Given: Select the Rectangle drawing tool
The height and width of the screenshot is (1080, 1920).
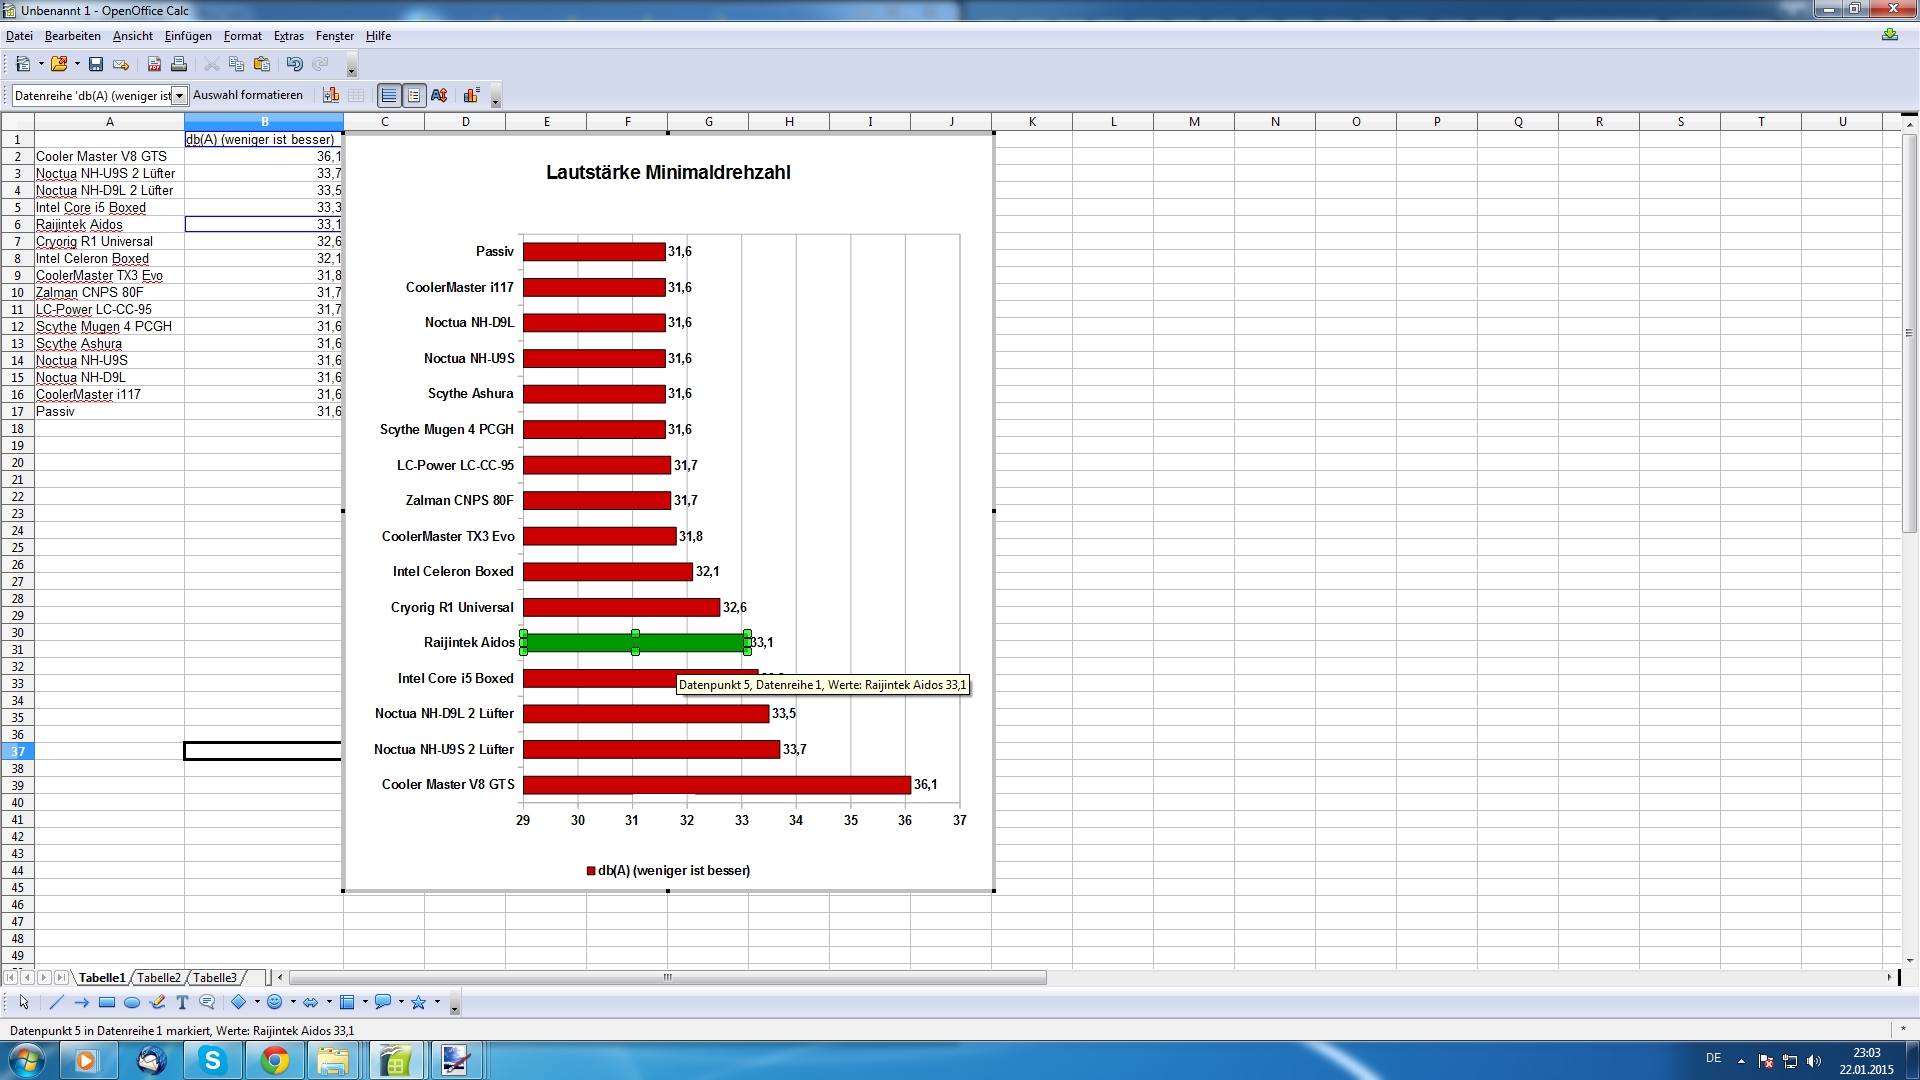Looking at the screenshot, I should point(107,1002).
